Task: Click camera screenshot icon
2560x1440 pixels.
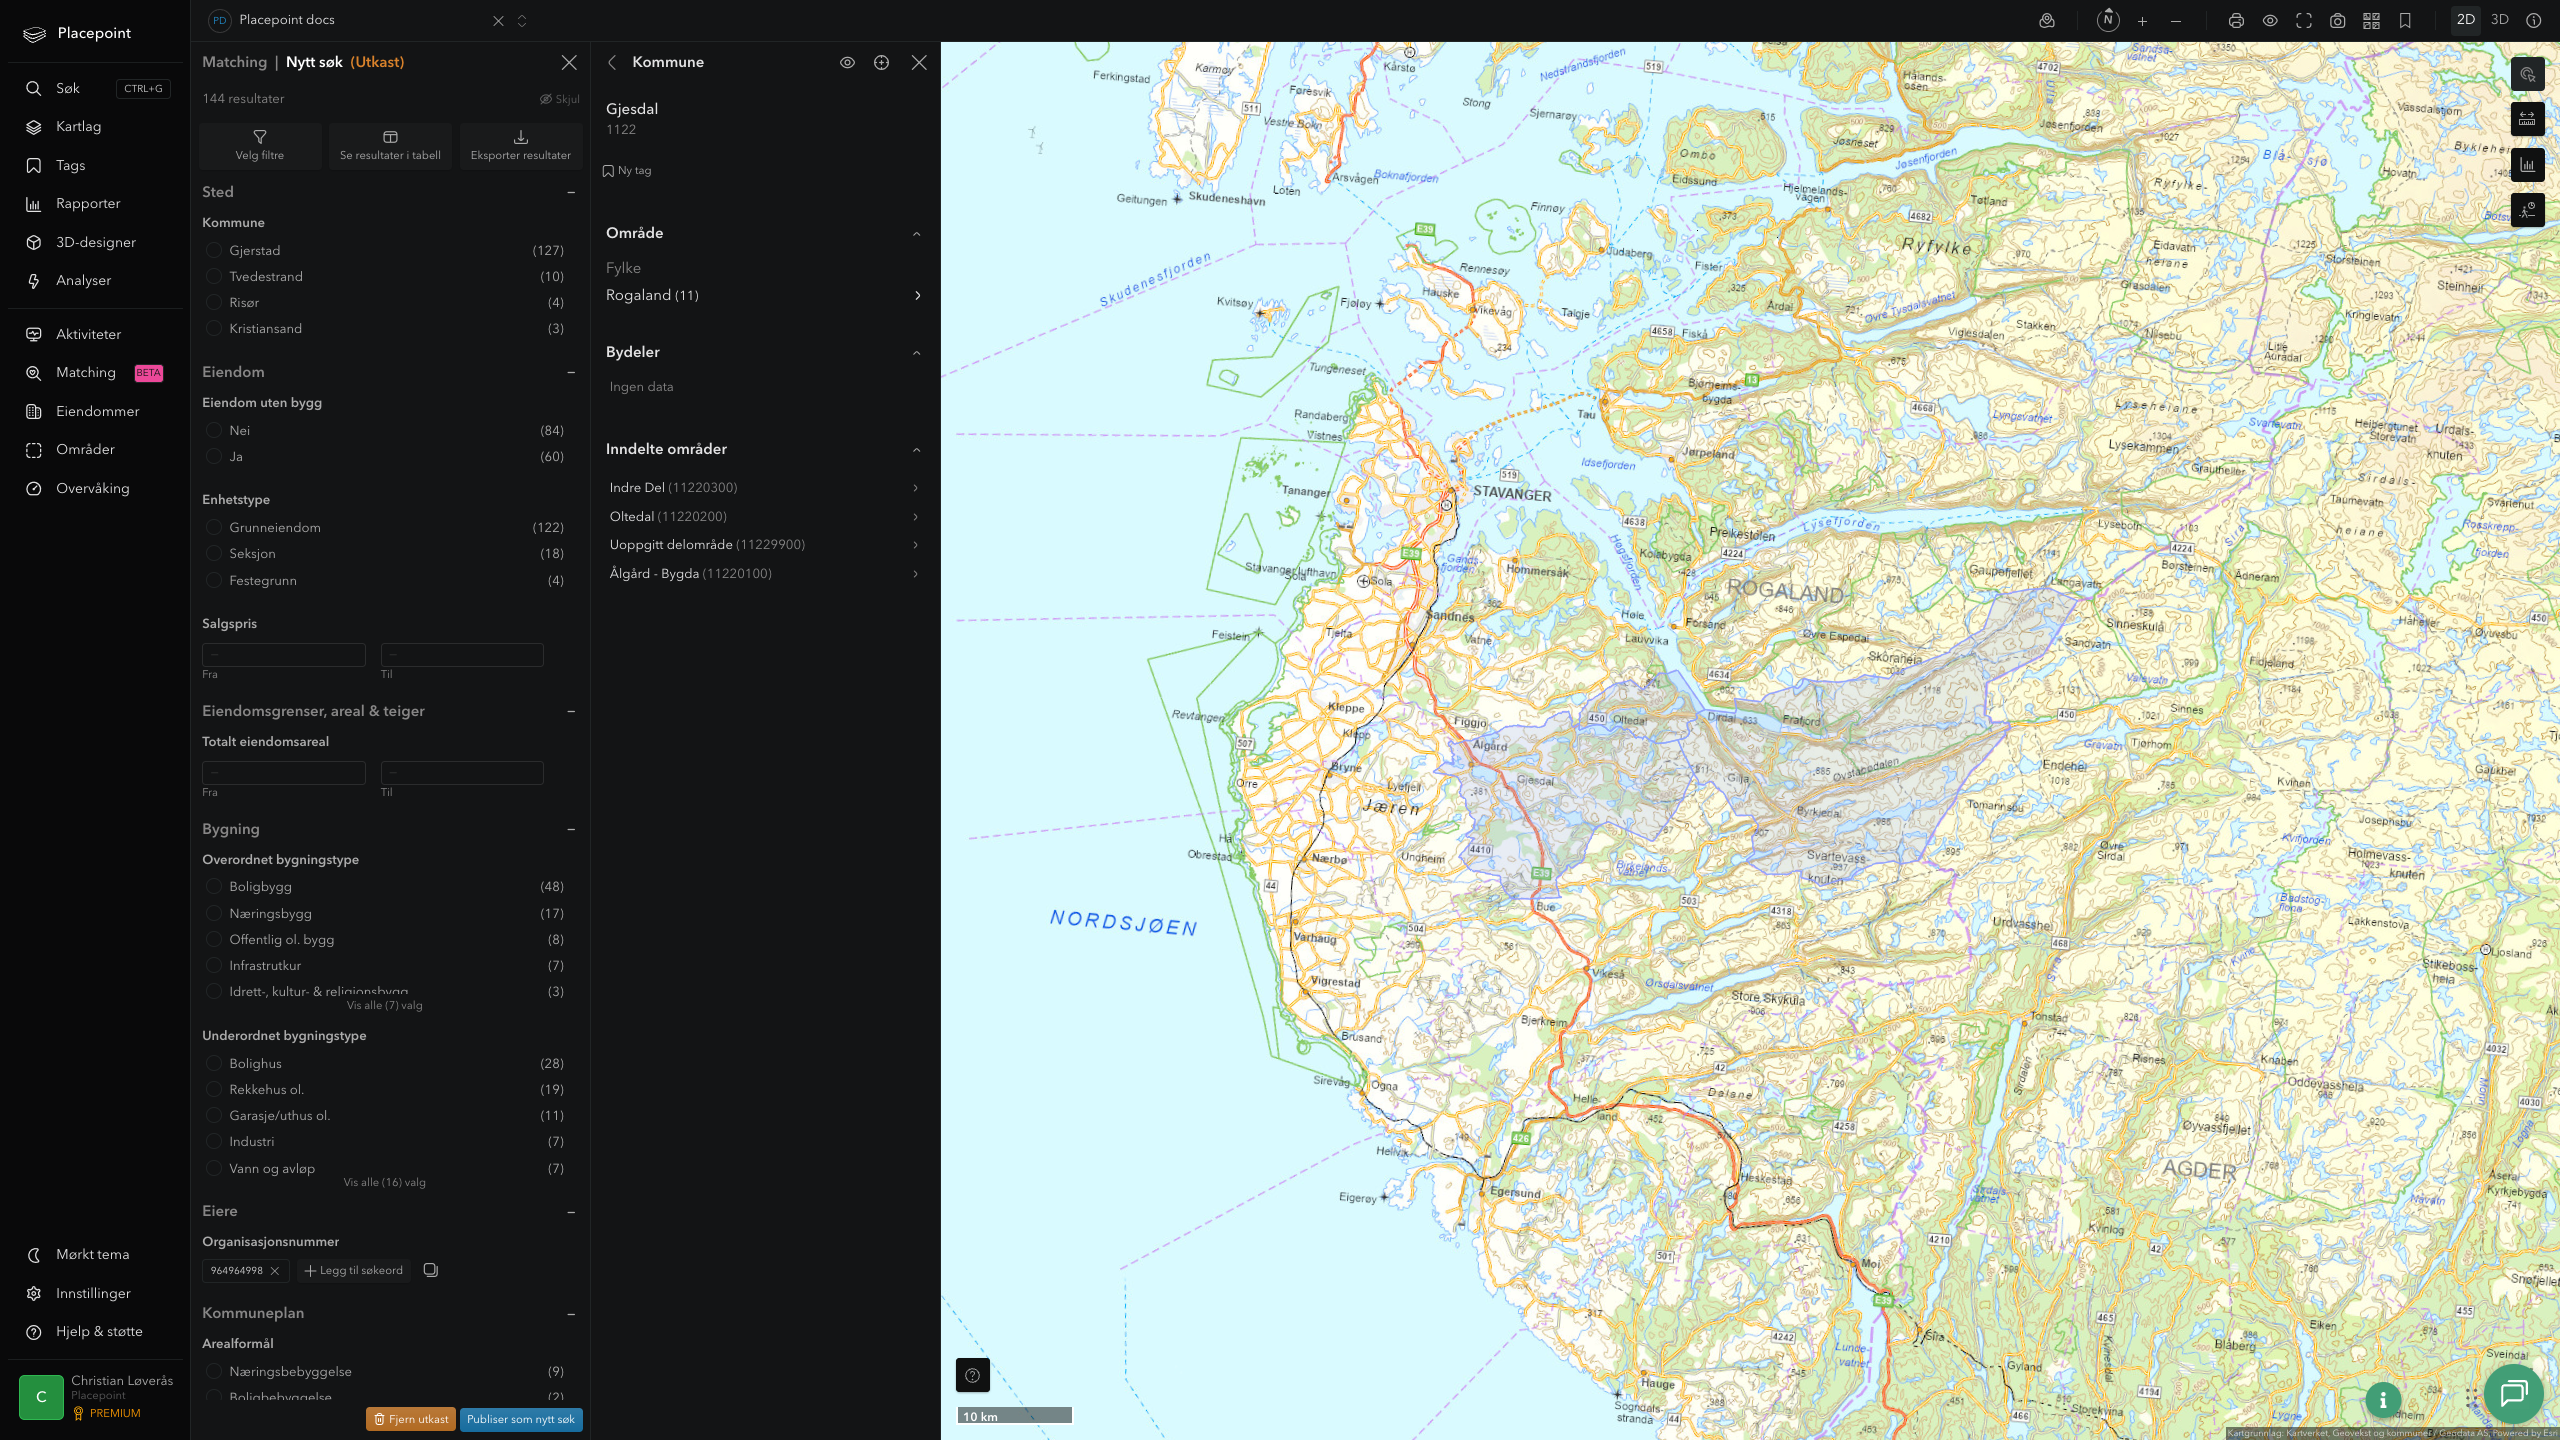Action: [2338, 20]
